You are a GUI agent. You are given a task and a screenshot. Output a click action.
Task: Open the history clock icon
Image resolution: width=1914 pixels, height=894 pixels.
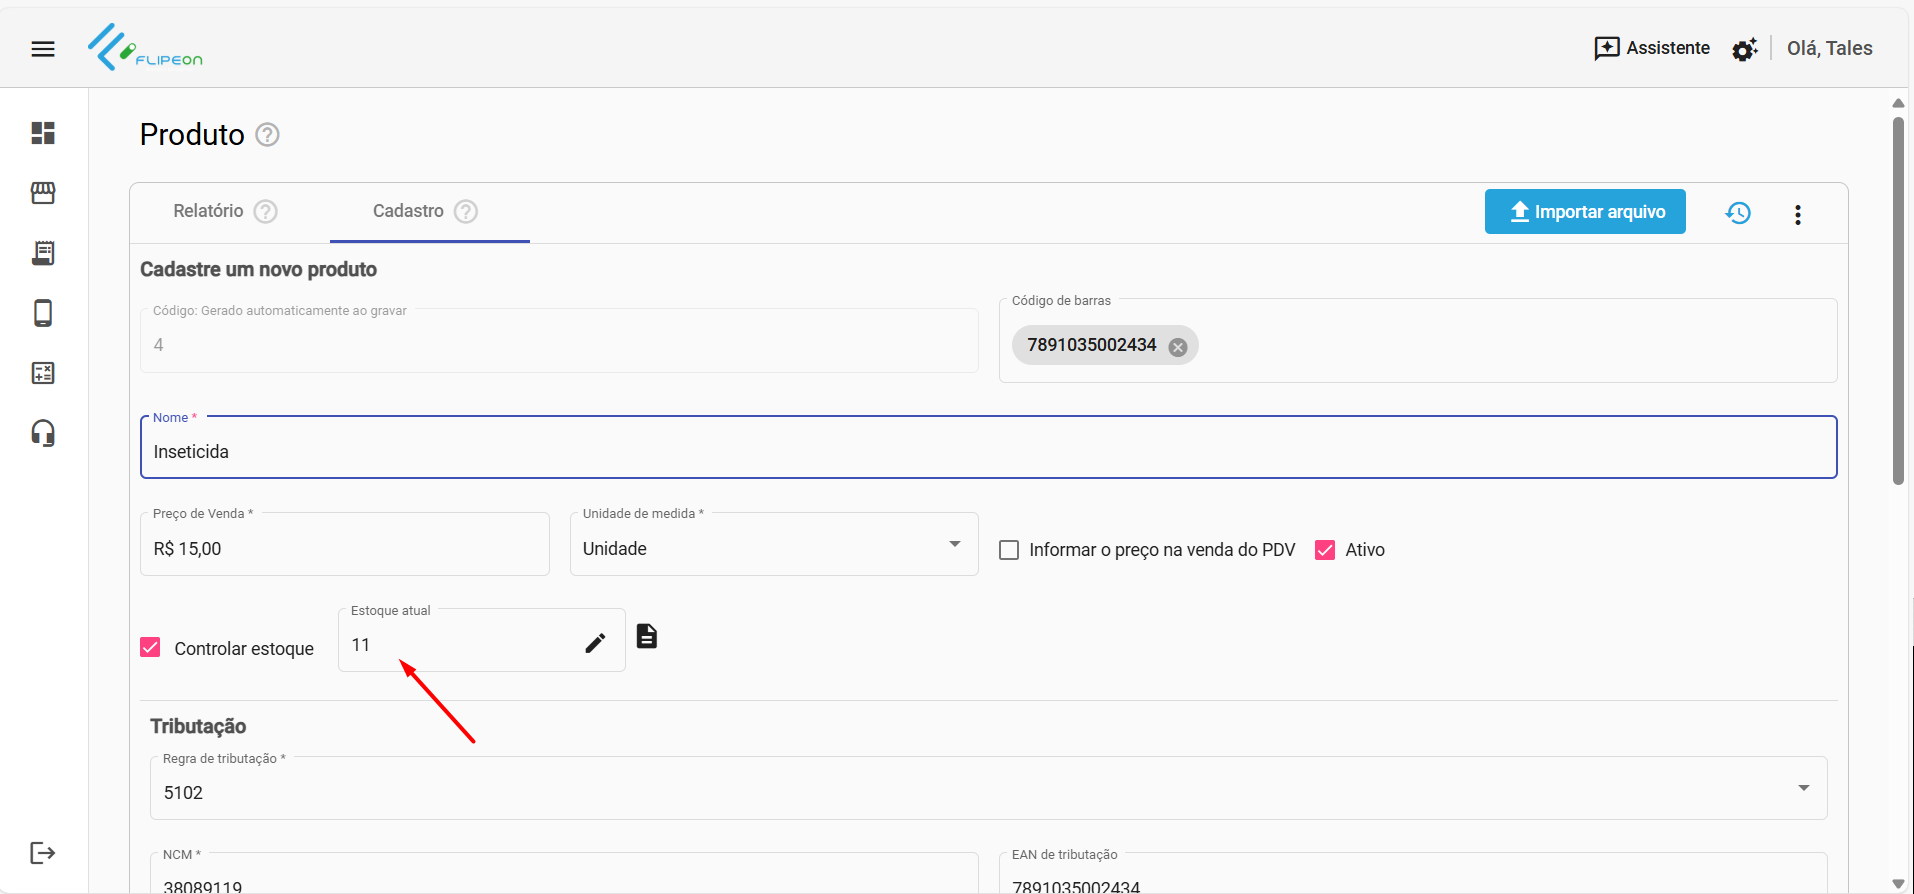click(x=1738, y=213)
